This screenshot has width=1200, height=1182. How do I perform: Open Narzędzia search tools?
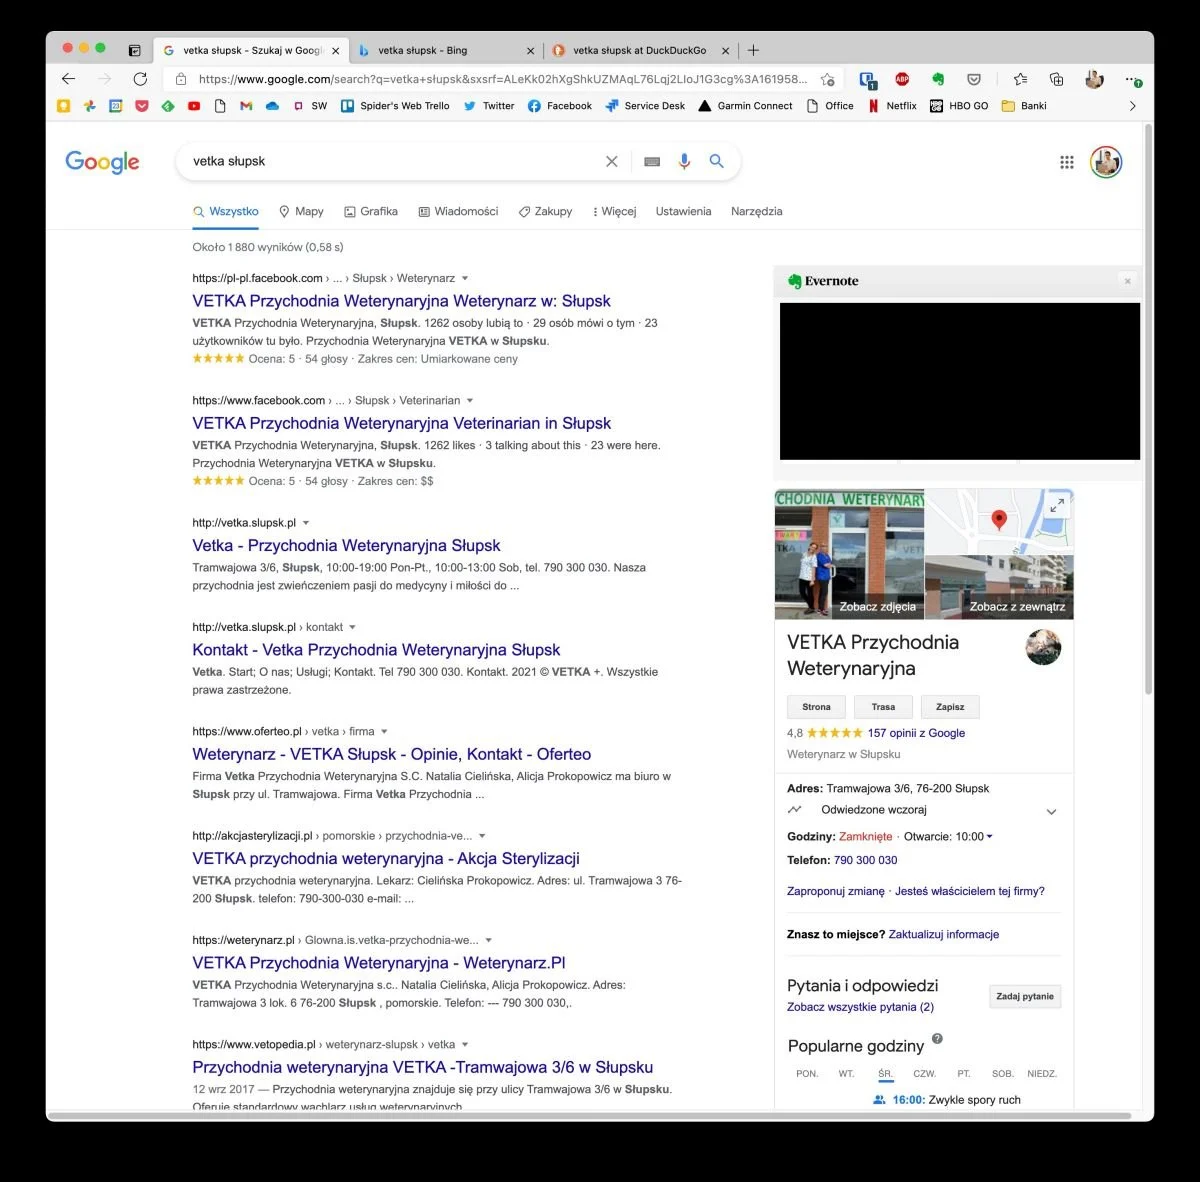756,211
